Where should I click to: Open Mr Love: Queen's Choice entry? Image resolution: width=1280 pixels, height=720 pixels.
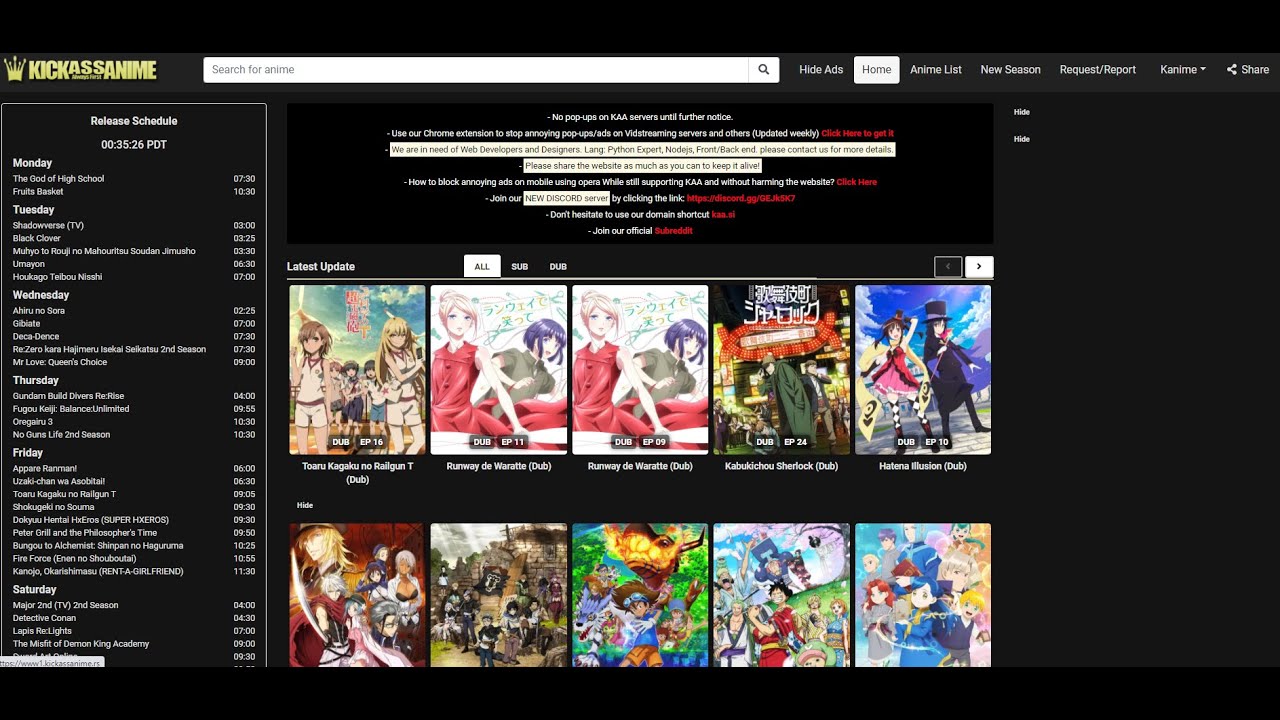click(x=60, y=362)
